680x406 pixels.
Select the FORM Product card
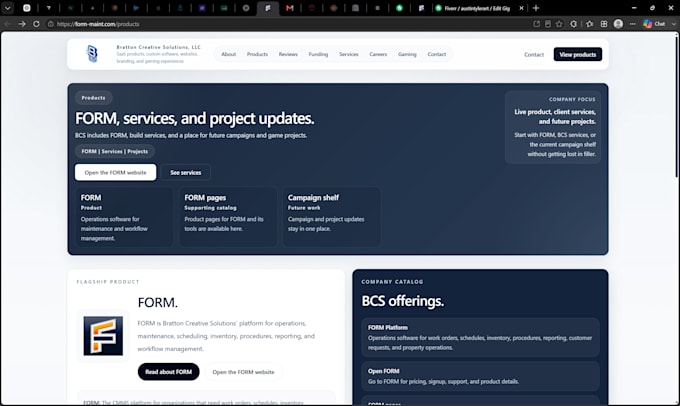tap(124, 217)
